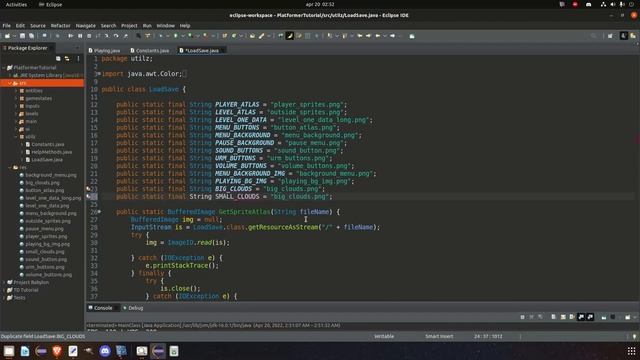The image size is (640, 360).
Task: Click the error marker beside line 23
Action: (x=88, y=189)
